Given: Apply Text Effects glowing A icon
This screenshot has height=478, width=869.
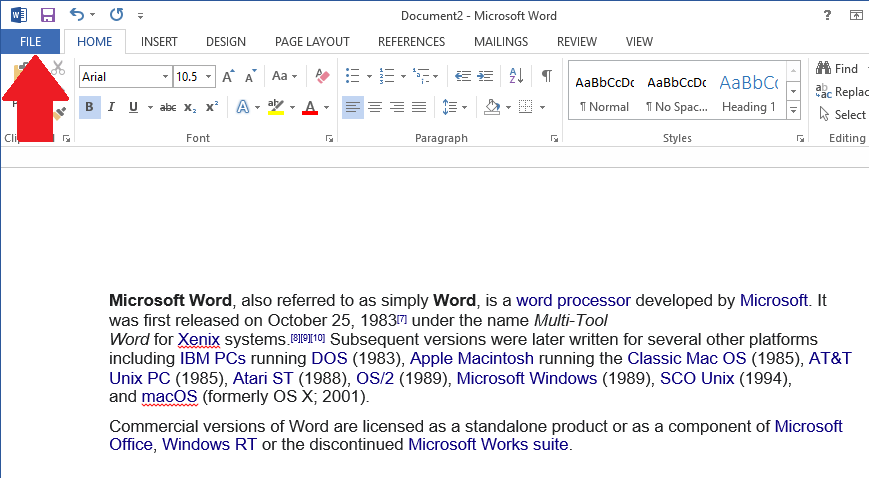Looking at the screenshot, I should coord(243,107).
